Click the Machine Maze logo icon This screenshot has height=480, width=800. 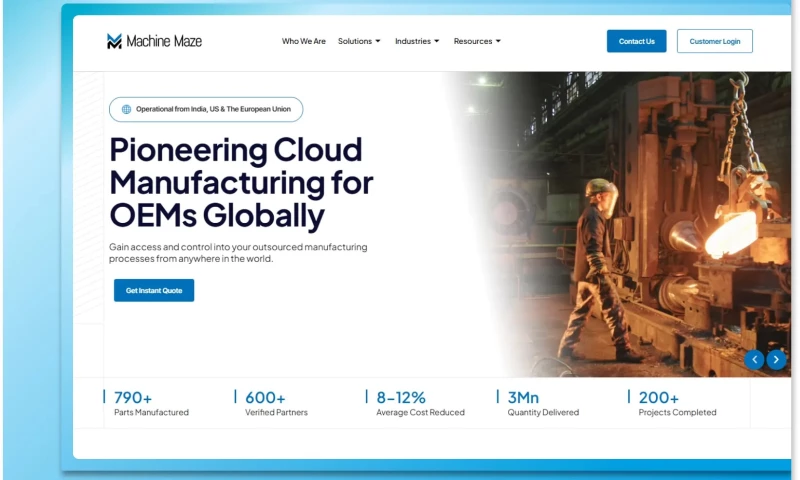pos(114,41)
